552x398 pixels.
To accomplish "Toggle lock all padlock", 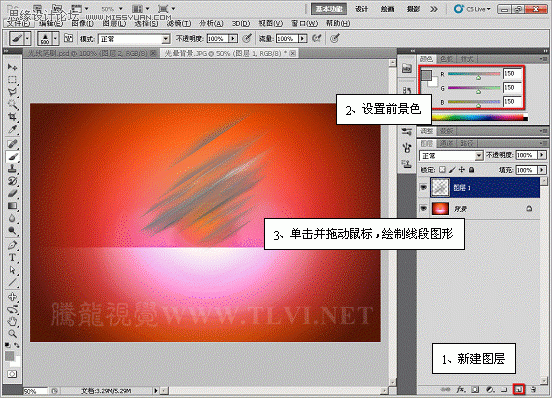I will pyautogui.click(x=471, y=170).
